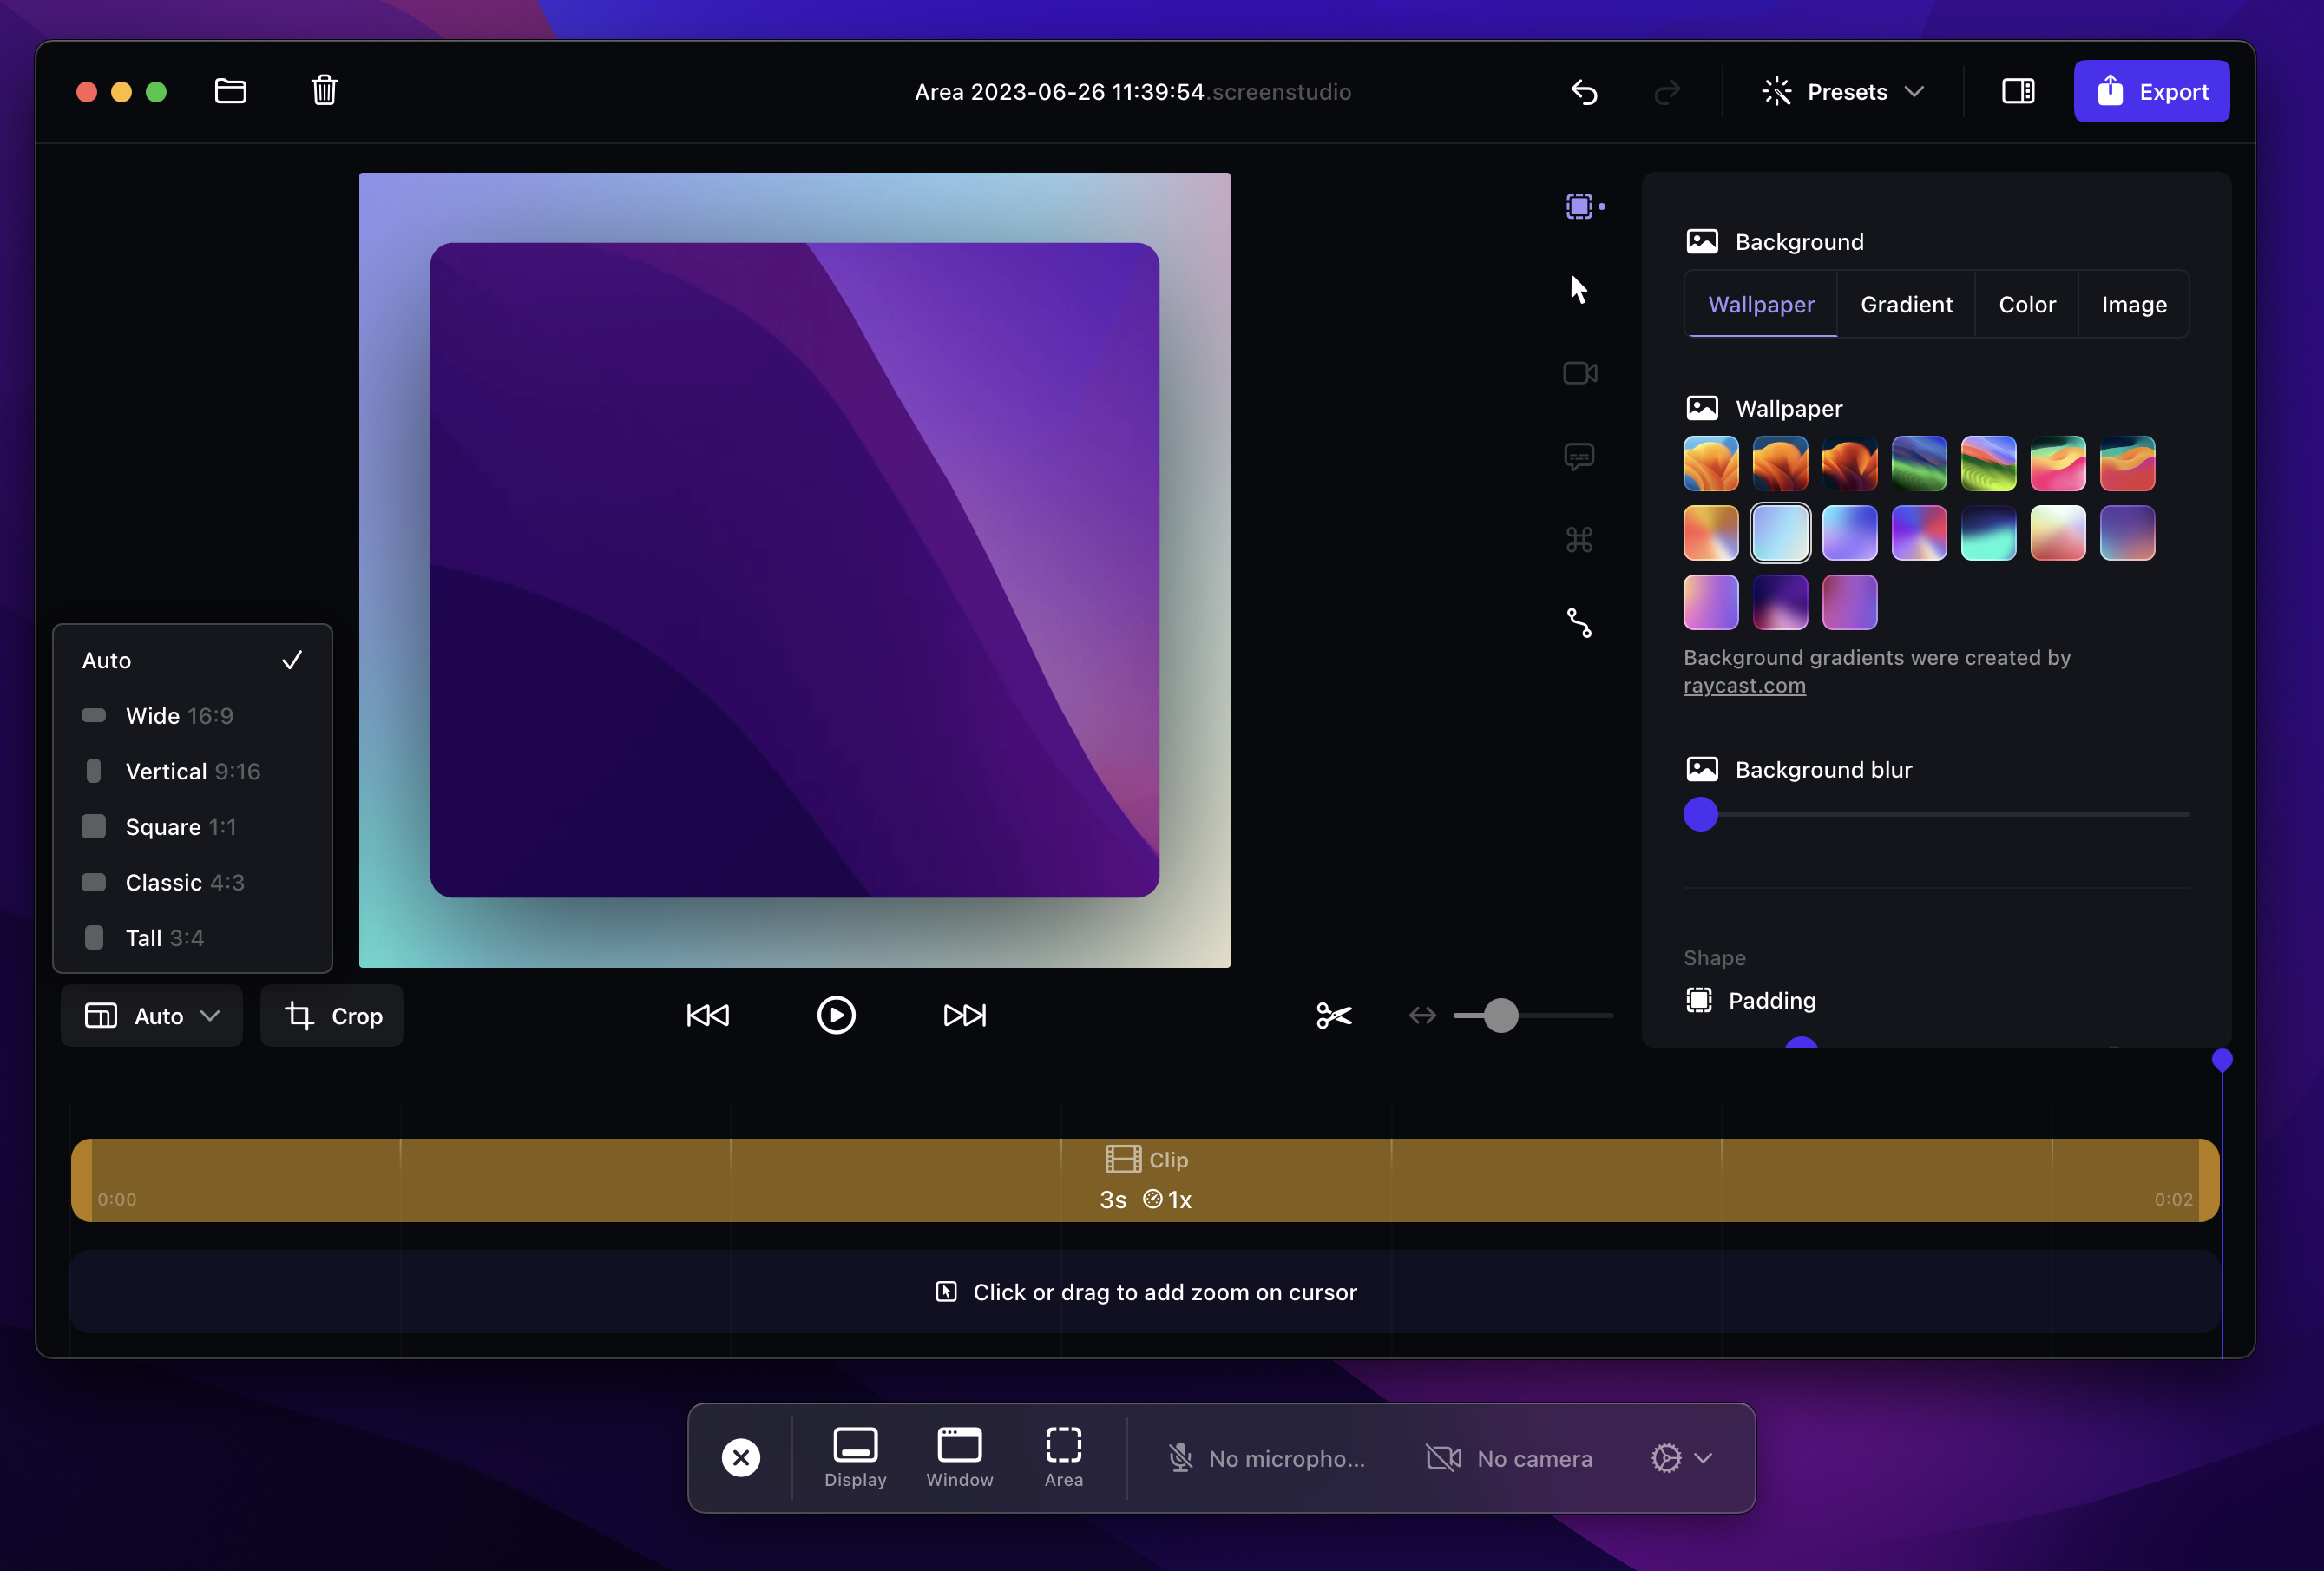Screen dimensions: 2324x1571
Task: Switch to the Image background tab
Action: tap(2133, 304)
